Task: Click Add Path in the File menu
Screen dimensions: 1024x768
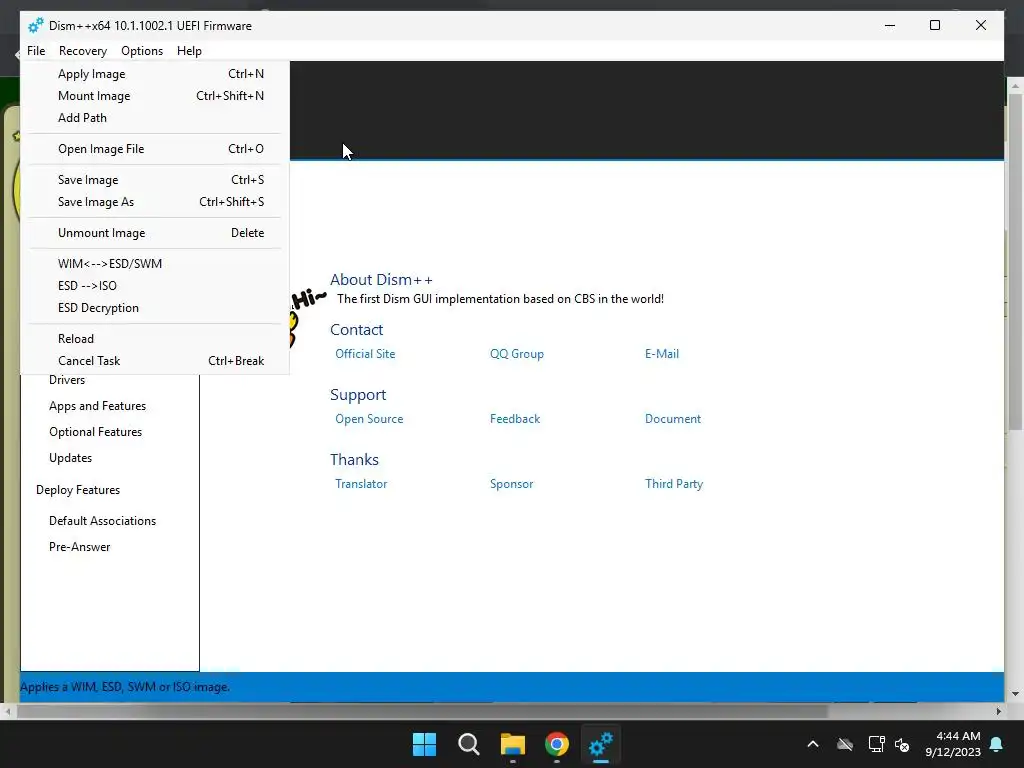Action: click(155, 118)
